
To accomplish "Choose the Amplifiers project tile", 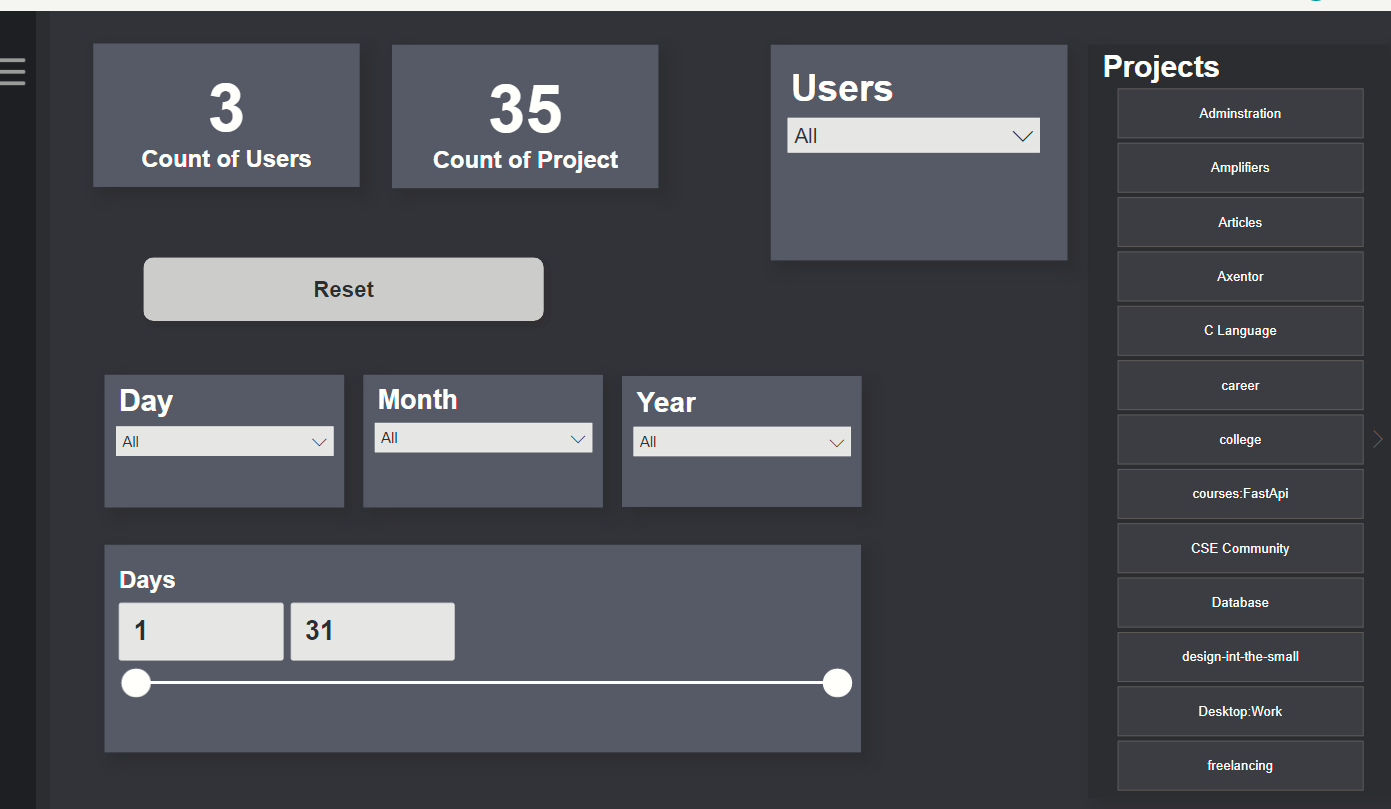I will coord(1239,168).
